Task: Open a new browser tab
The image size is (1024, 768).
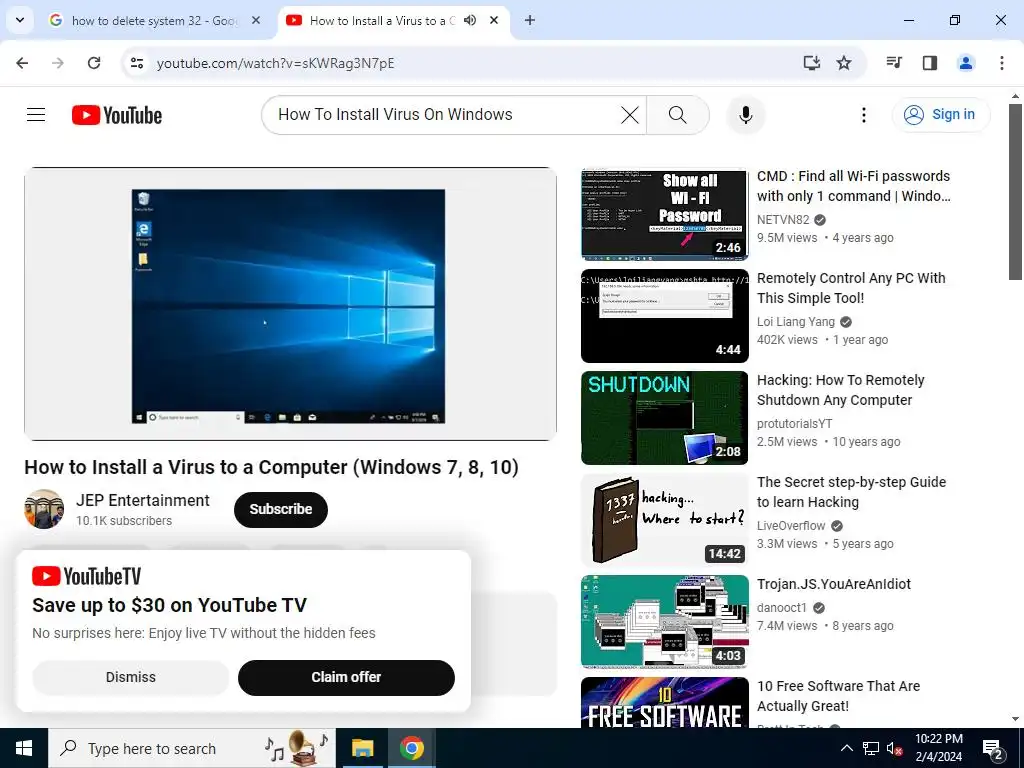Action: tap(530, 21)
